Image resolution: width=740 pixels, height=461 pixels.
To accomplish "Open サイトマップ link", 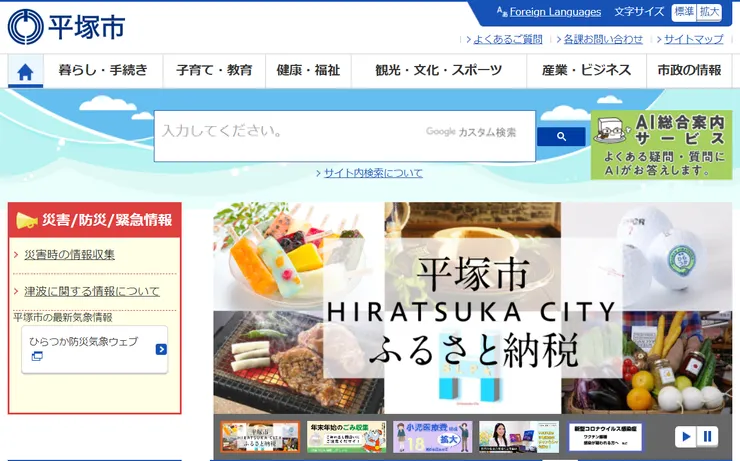I will (694, 39).
